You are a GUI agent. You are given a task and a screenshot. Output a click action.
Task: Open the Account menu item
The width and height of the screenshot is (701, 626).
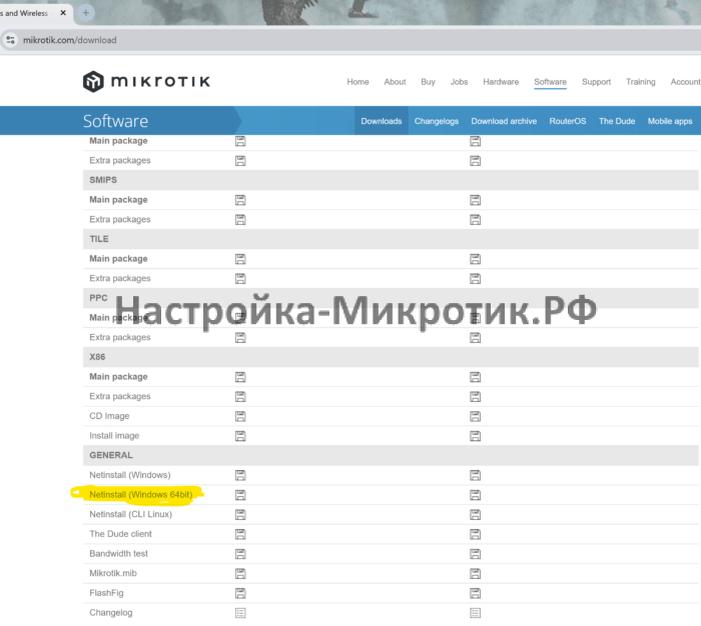[685, 82]
